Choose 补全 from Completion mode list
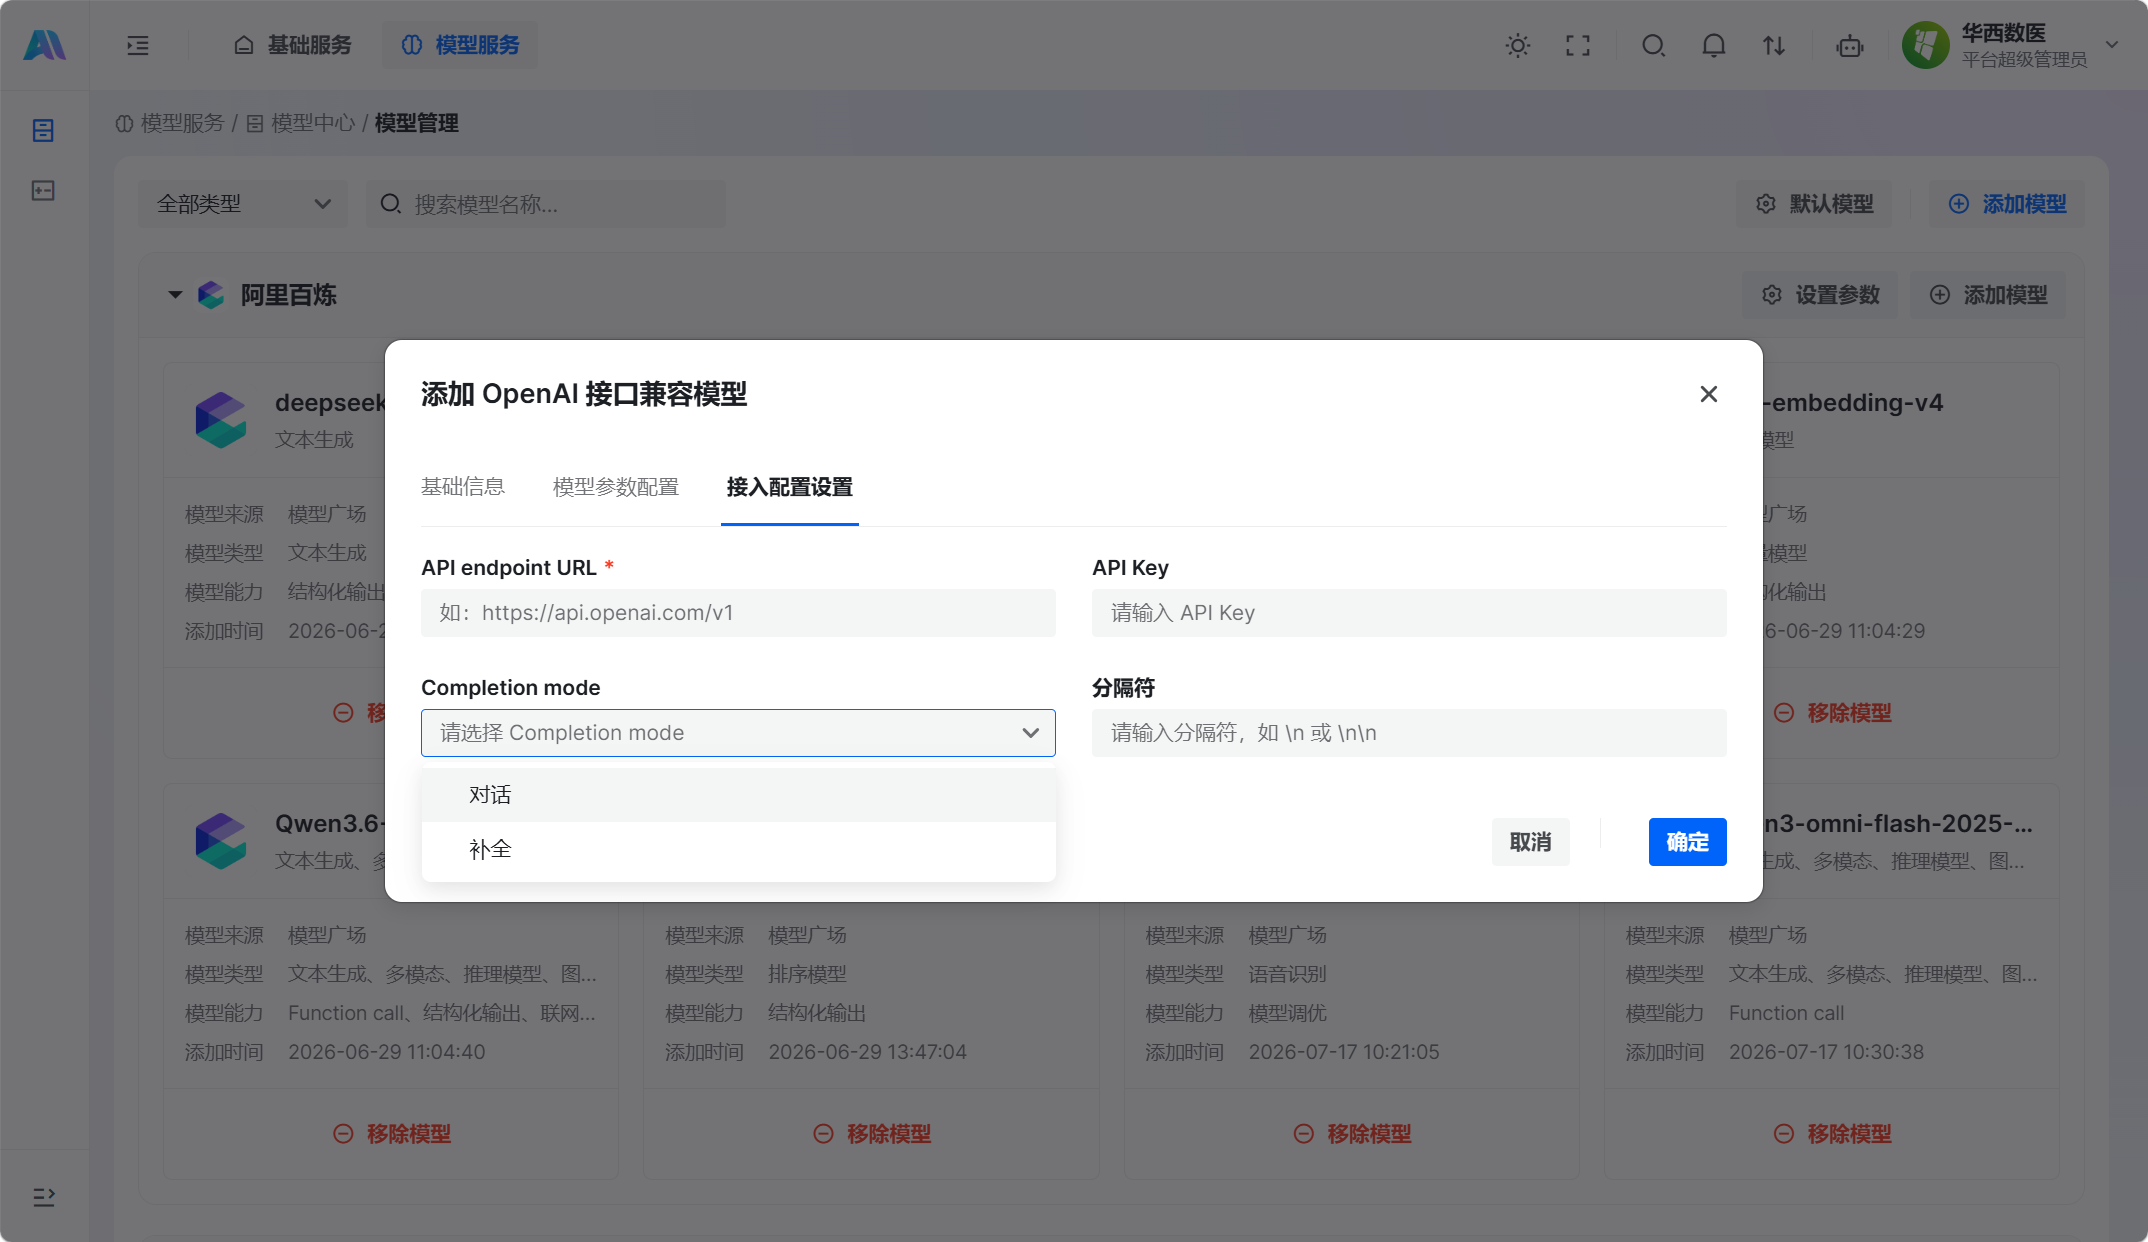Viewport: 2148px width, 1242px height. coord(738,849)
